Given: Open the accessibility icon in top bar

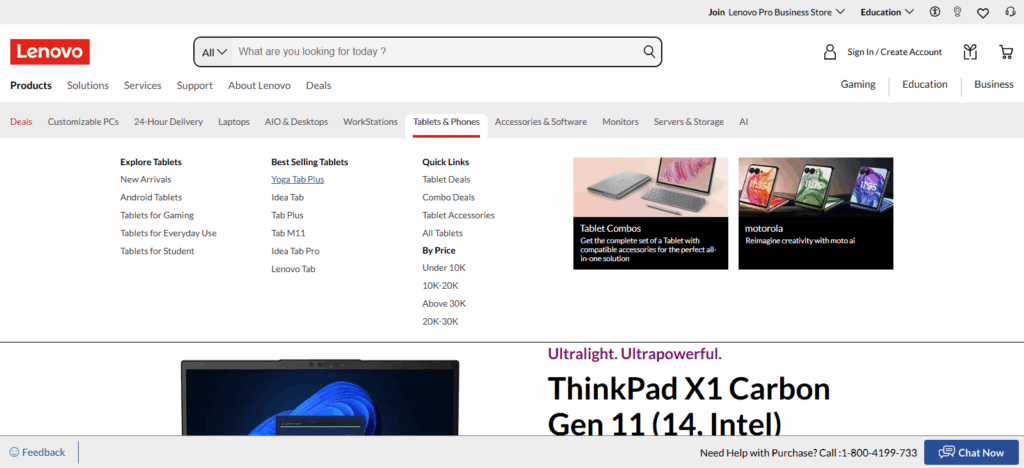Looking at the screenshot, I should 935,12.
